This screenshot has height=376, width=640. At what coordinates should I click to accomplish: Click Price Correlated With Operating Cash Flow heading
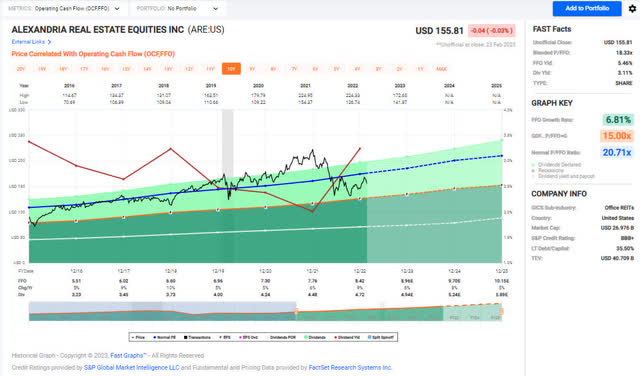point(93,54)
